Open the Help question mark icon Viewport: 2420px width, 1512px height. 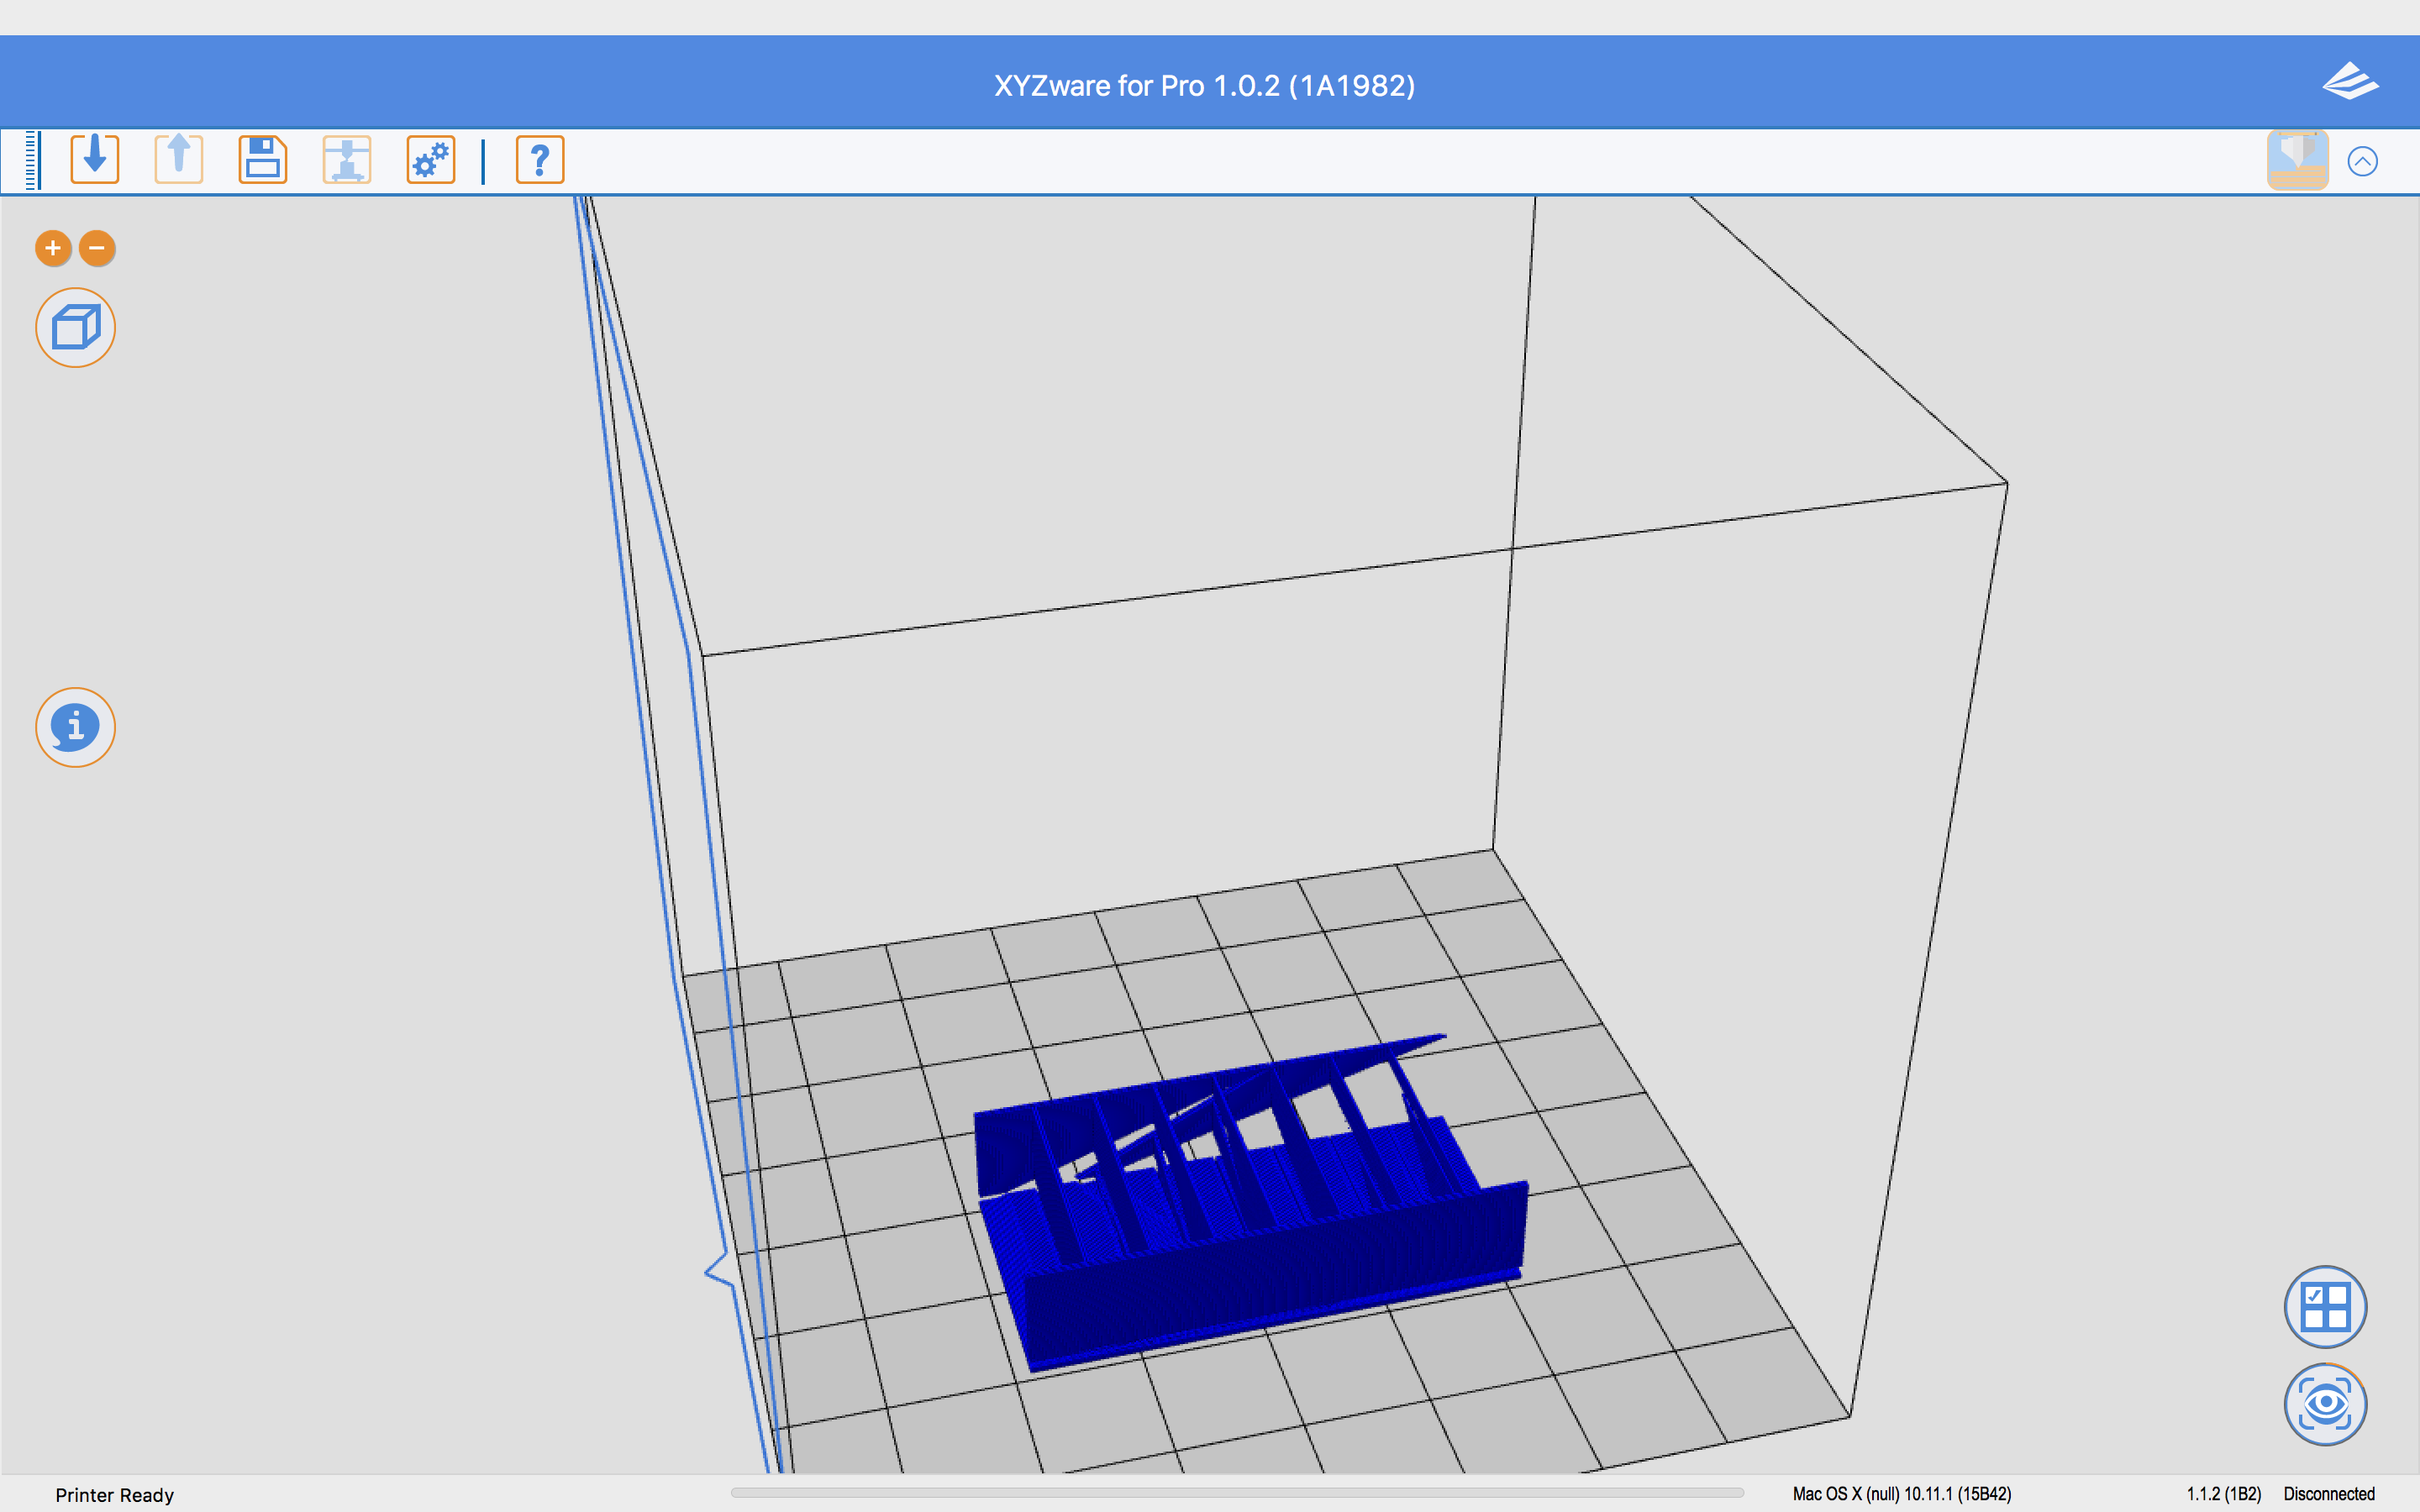[x=540, y=159]
